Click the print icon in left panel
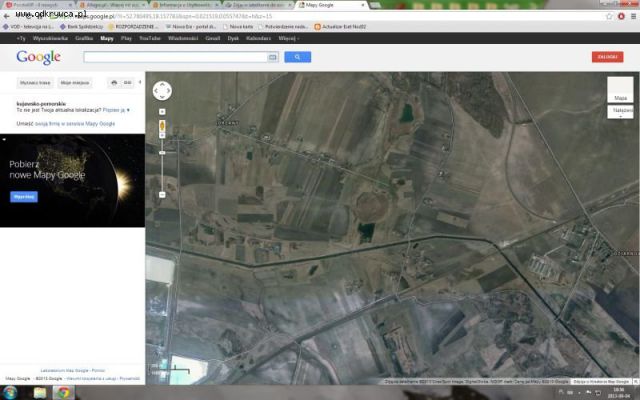 coord(114,82)
